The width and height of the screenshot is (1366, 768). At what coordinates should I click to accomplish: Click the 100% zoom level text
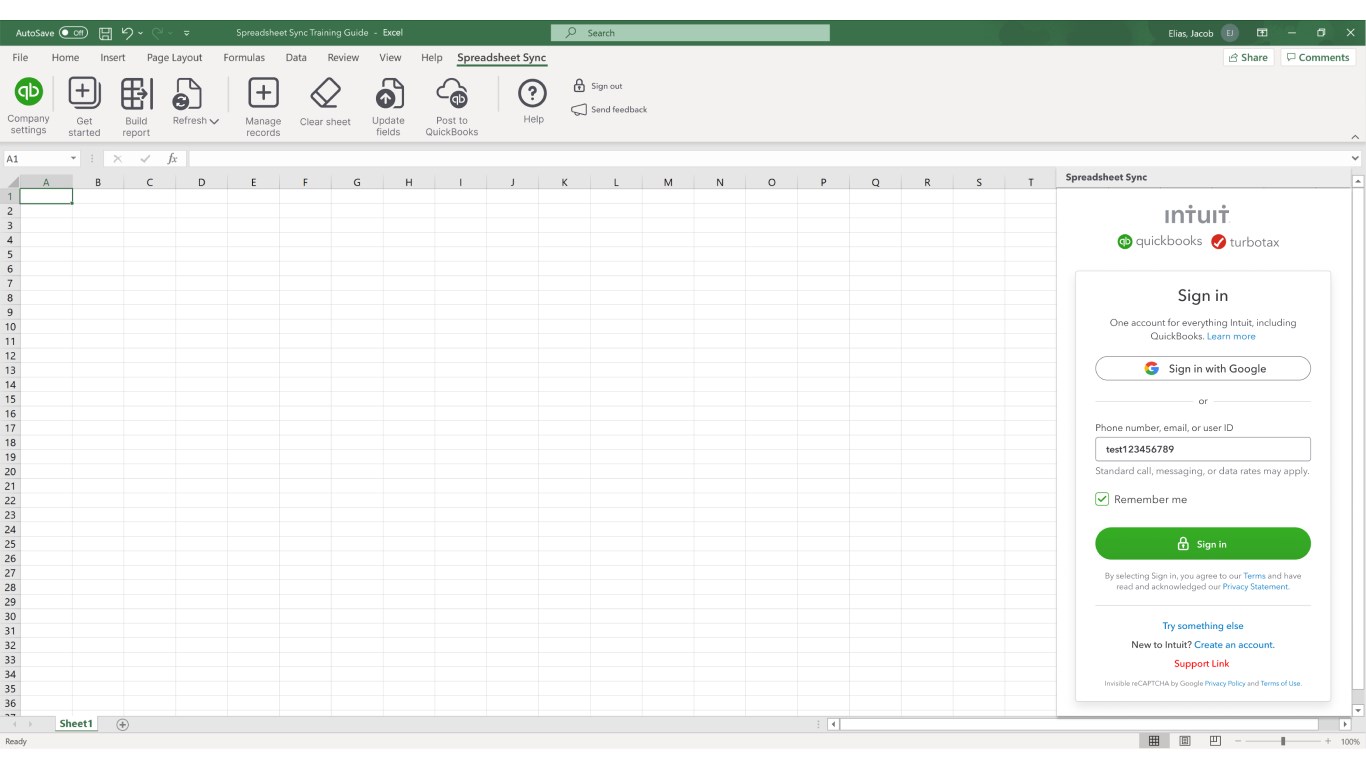[1350, 741]
